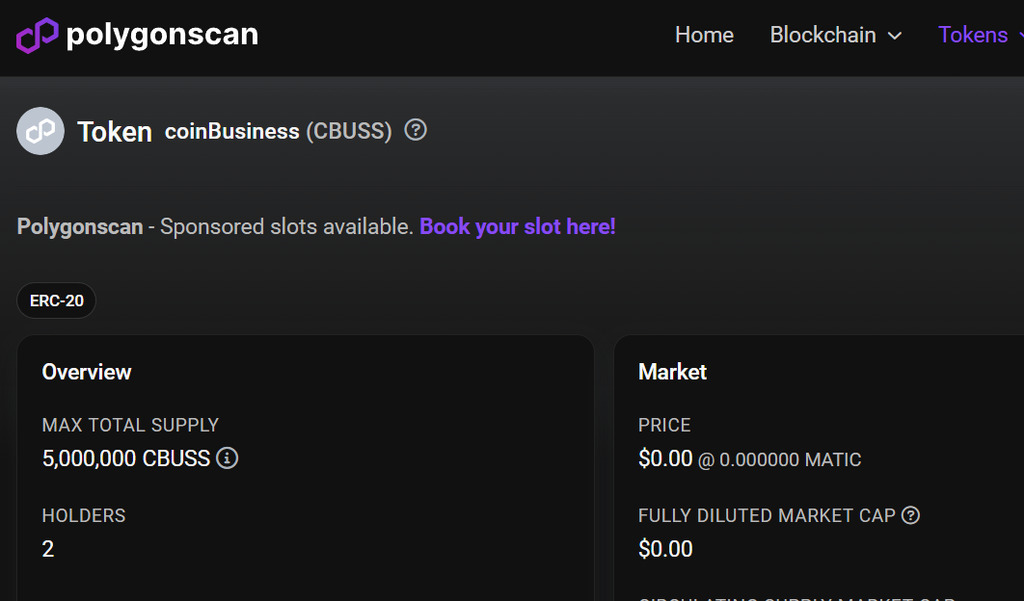Select the '@ 0.000000 MATIC' text
1024x601 pixels.
(779, 460)
